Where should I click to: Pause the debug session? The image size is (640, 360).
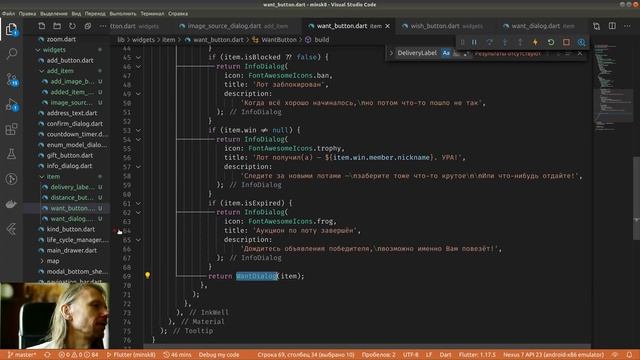(474, 42)
